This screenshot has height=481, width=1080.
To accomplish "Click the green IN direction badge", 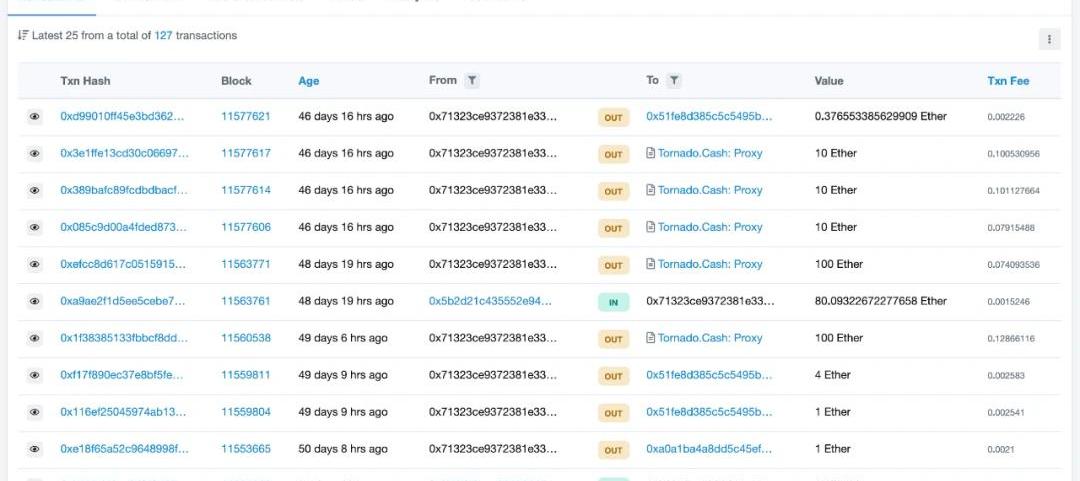I will 613,302.
